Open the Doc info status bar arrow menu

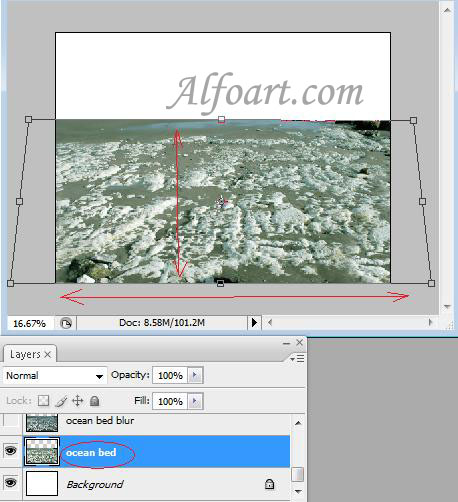click(x=254, y=323)
